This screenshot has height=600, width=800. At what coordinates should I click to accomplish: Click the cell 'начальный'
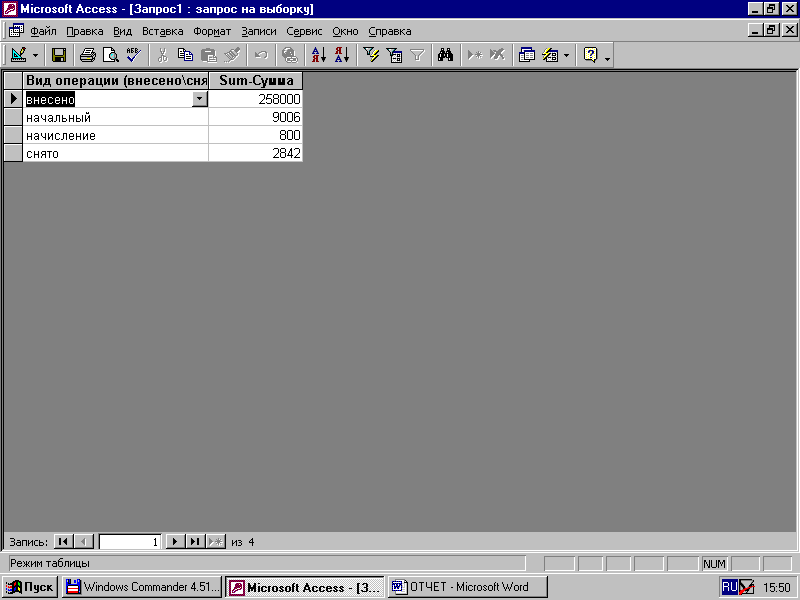point(115,117)
